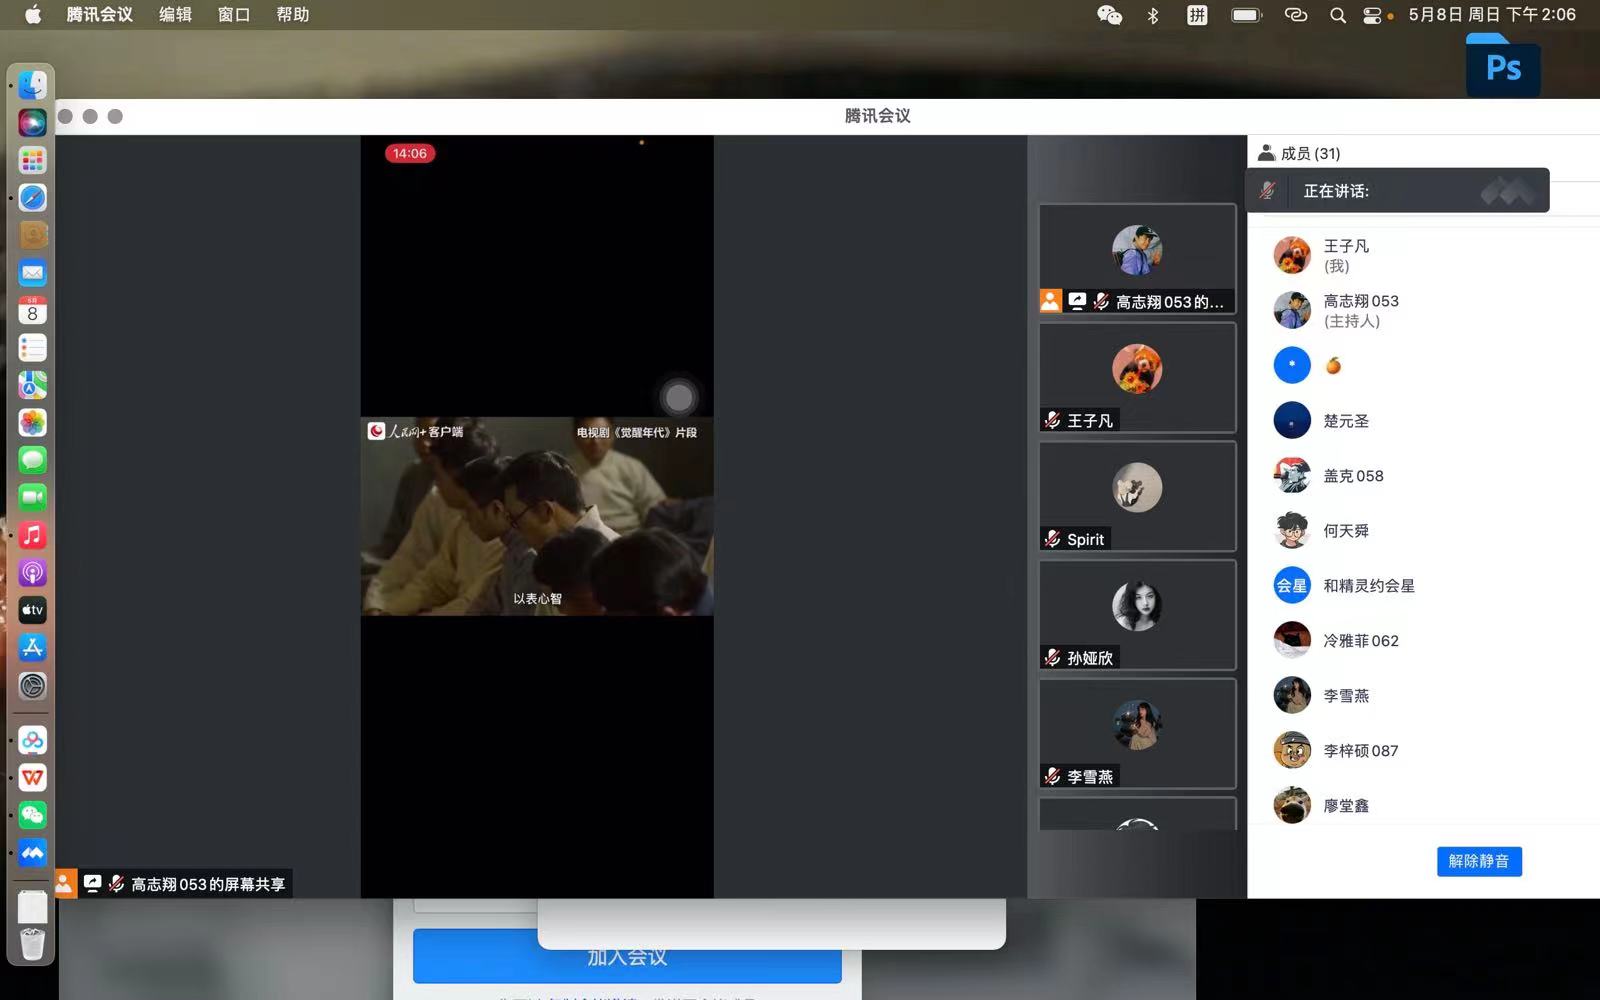Image resolution: width=1600 pixels, height=1000 pixels.
Task: Open App Store in Dock
Action: point(32,647)
